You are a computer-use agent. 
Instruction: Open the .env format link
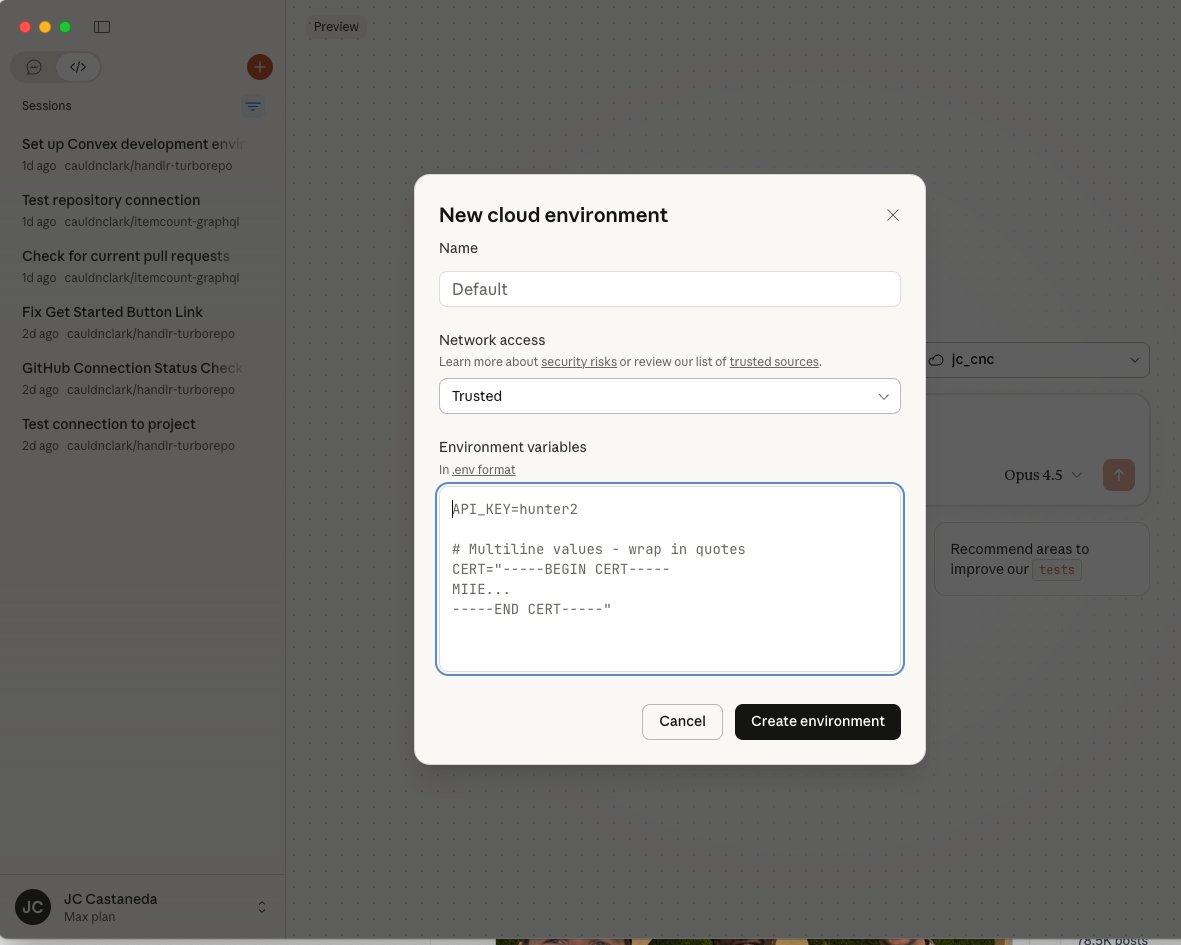tap(484, 470)
